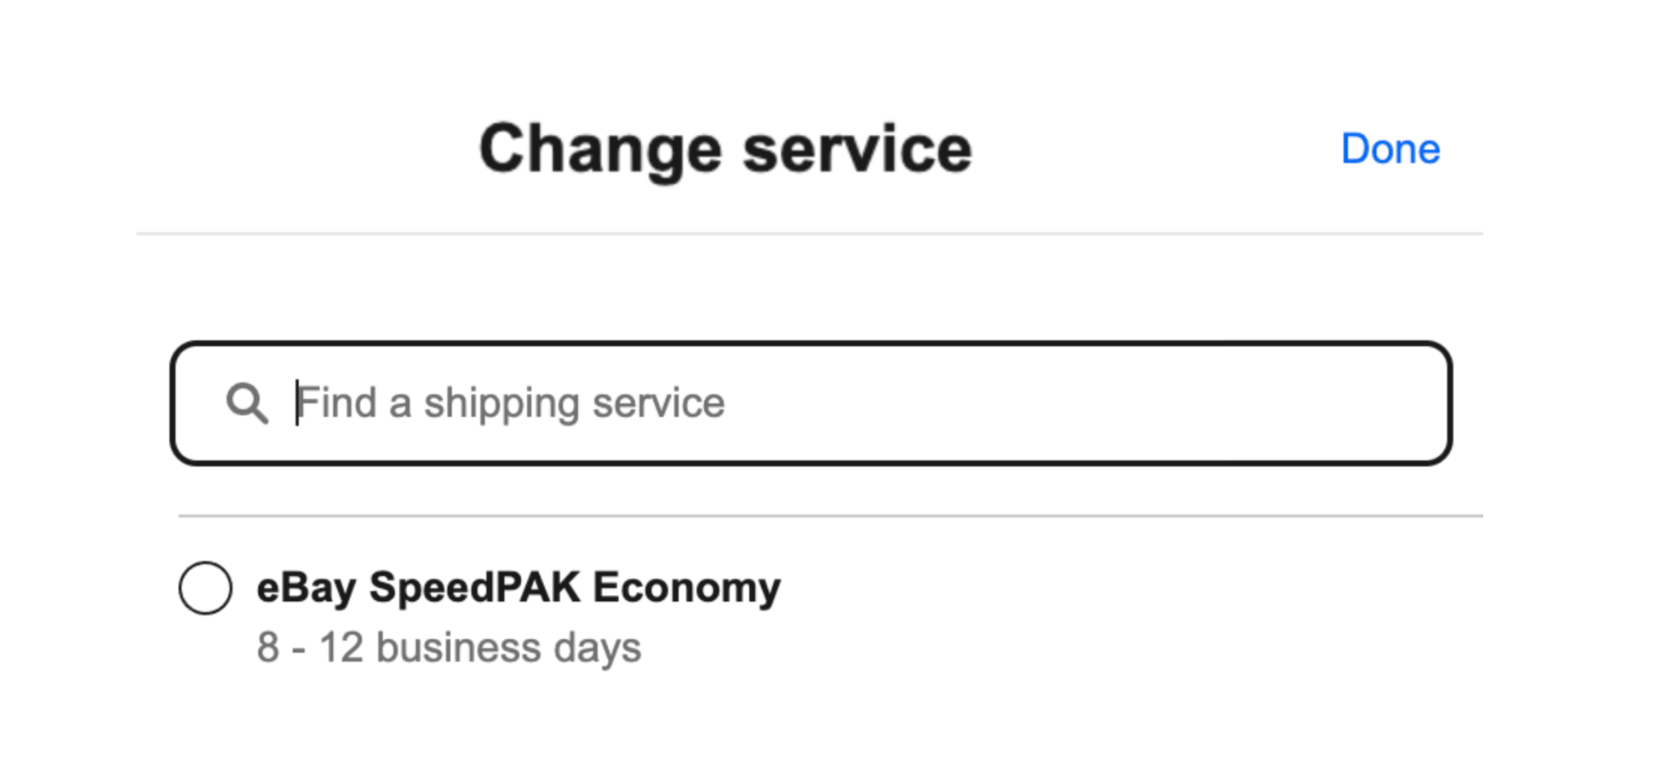The height and width of the screenshot is (780, 1668).
Task: Click the word service in the dialog title
Action: coord(857,149)
